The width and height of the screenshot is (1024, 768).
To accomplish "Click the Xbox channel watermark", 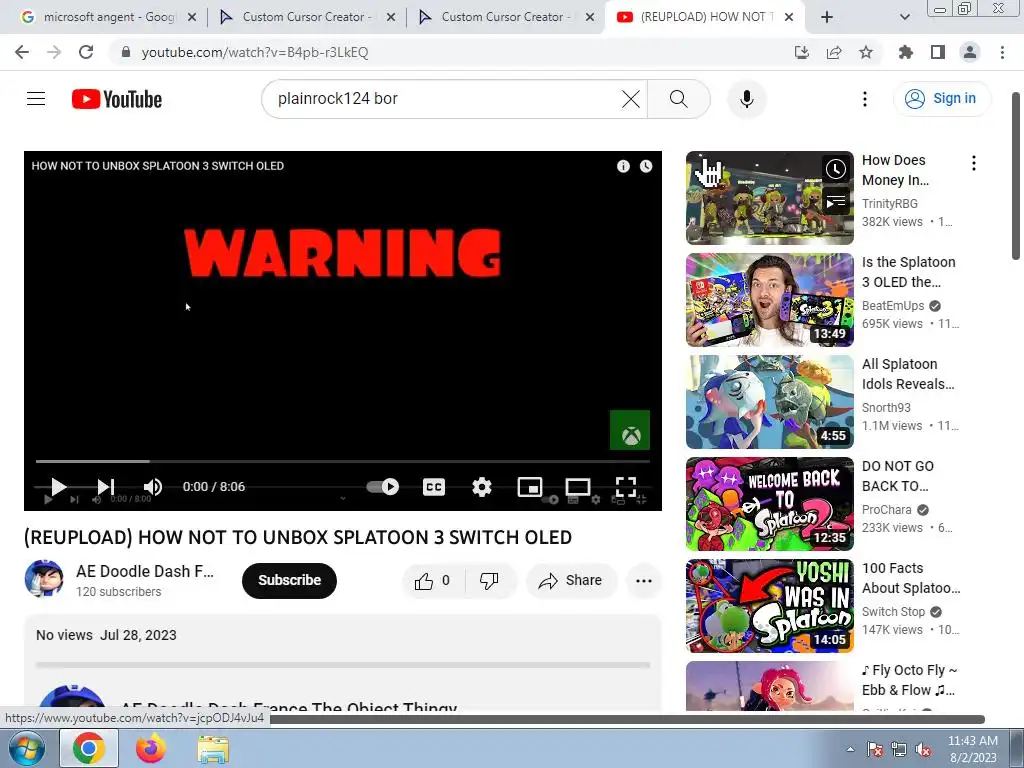I will pyautogui.click(x=630, y=430).
